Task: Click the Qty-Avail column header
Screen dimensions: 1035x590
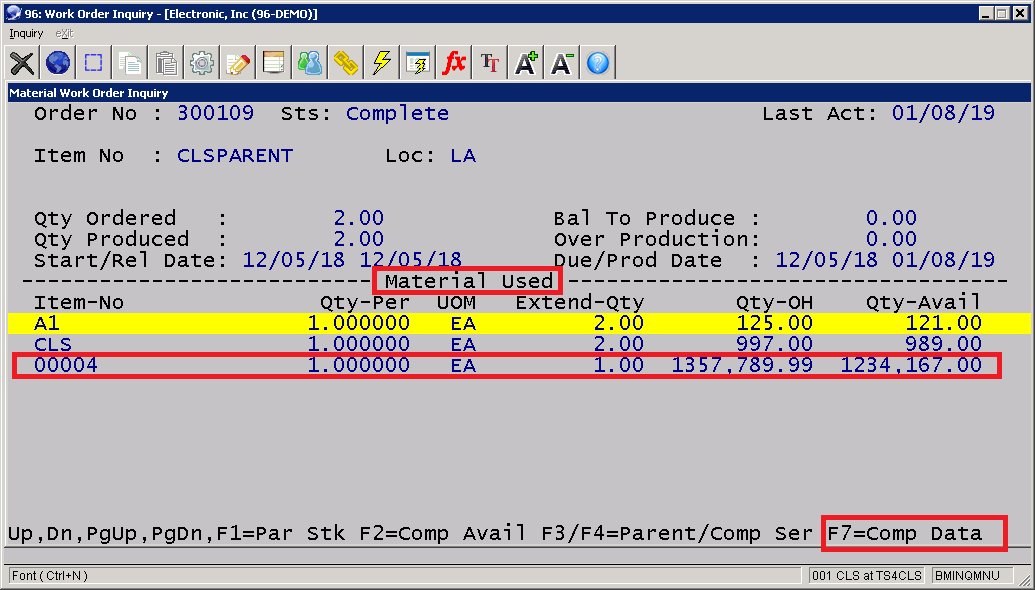Action: coord(923,303)
